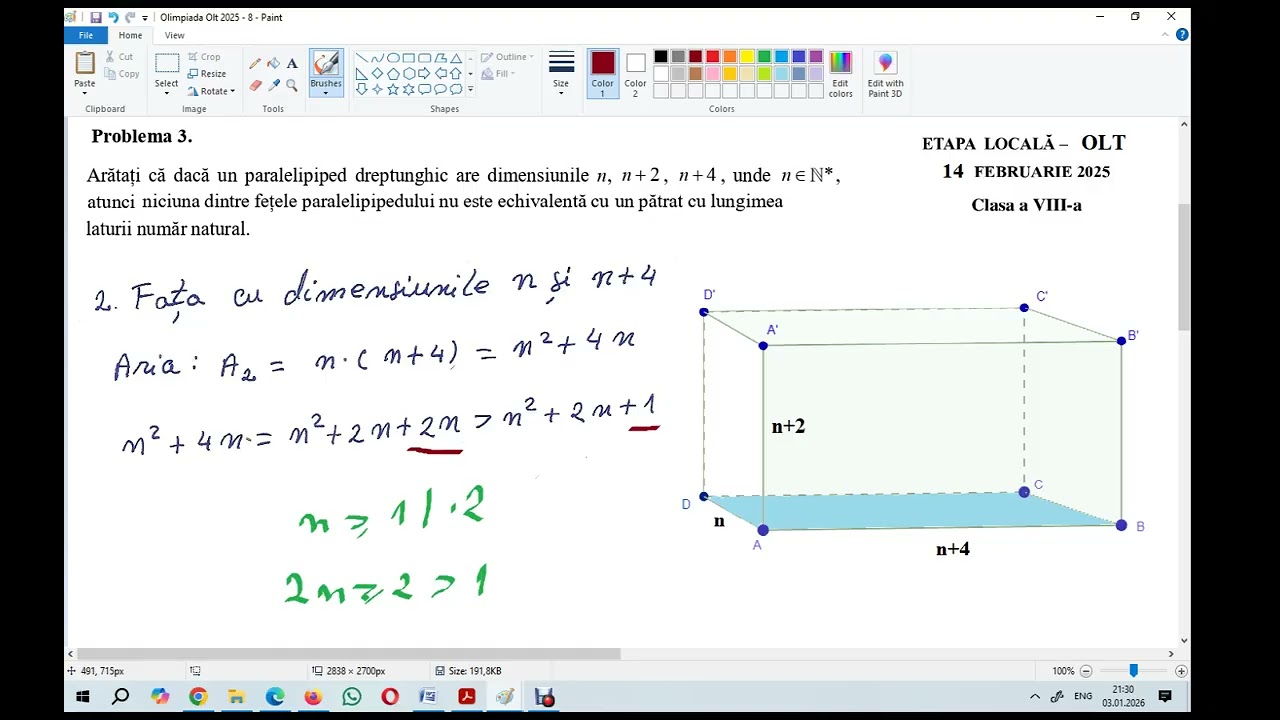
Task: Pick the black color swatch
Action: (661, 57)
